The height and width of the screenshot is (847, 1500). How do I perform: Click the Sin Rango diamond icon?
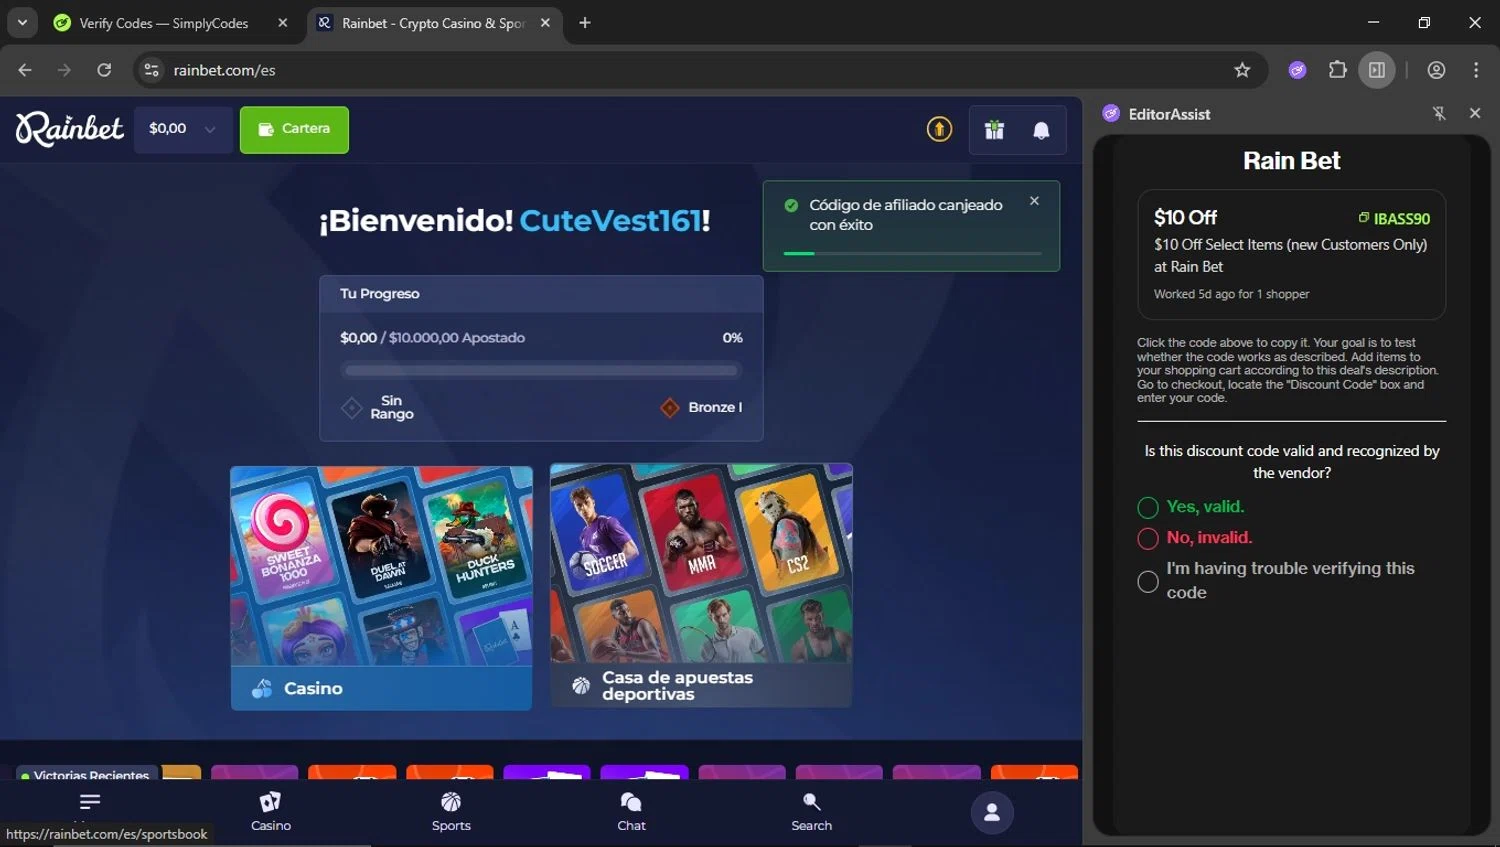[x=352, y=407]
